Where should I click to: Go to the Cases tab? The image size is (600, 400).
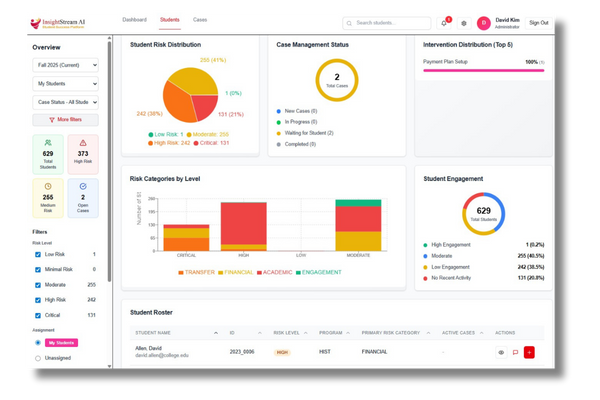(200, 20)
